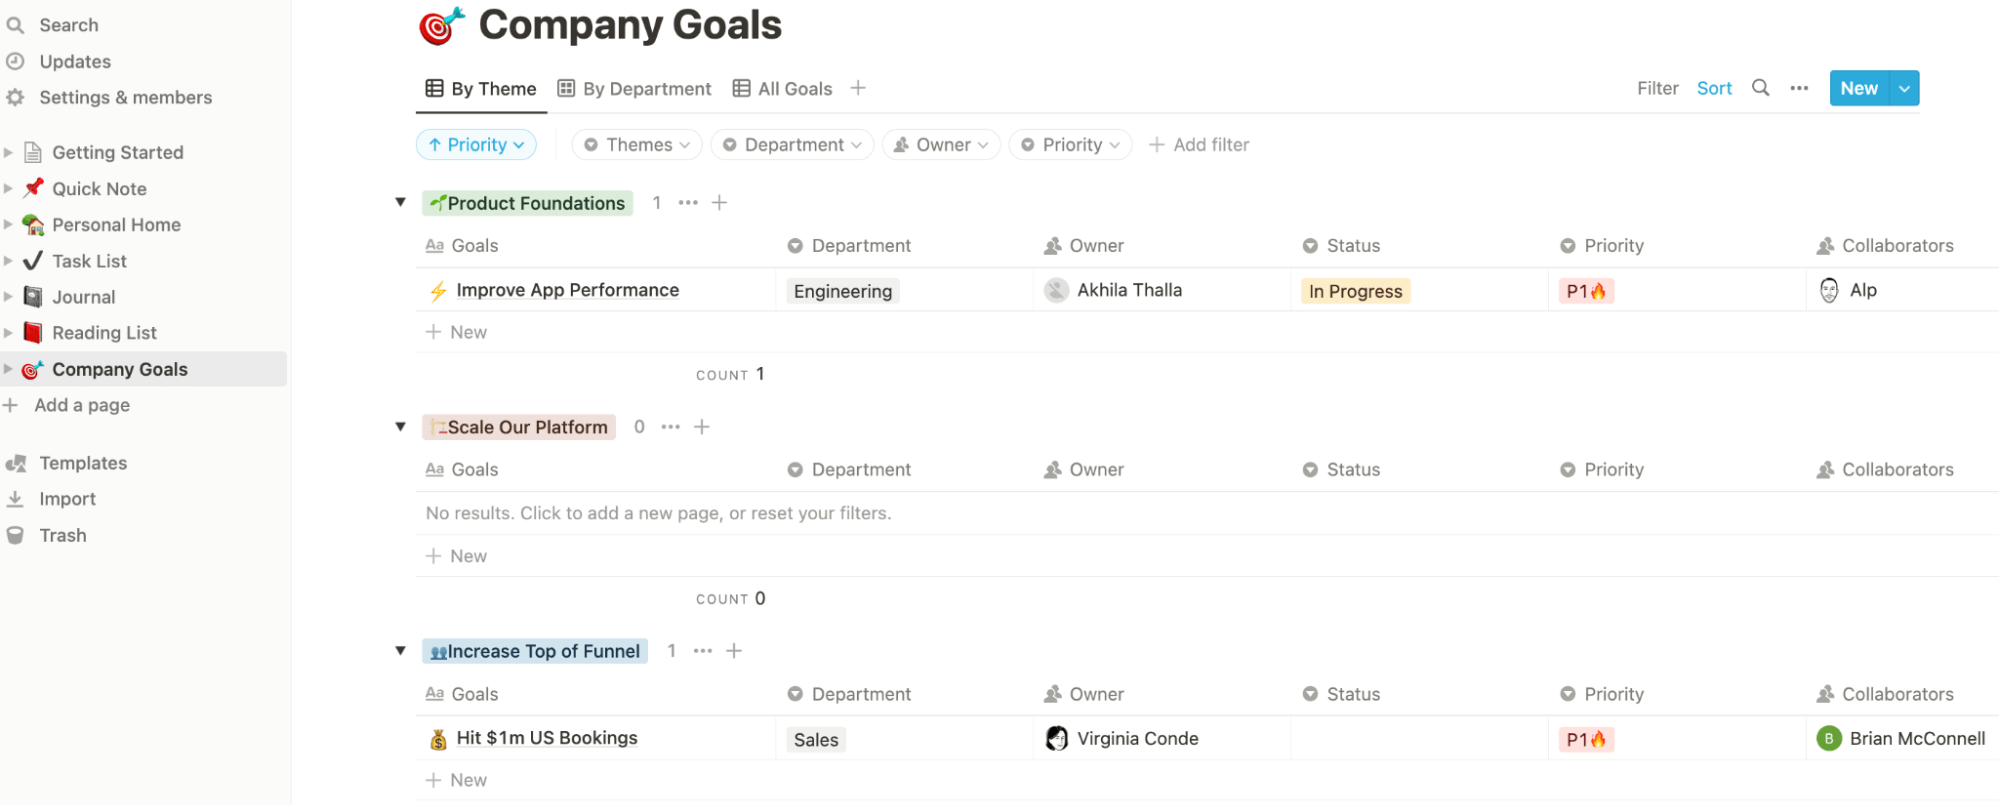
Task: Click the Add filter button
Action: 1199,145
